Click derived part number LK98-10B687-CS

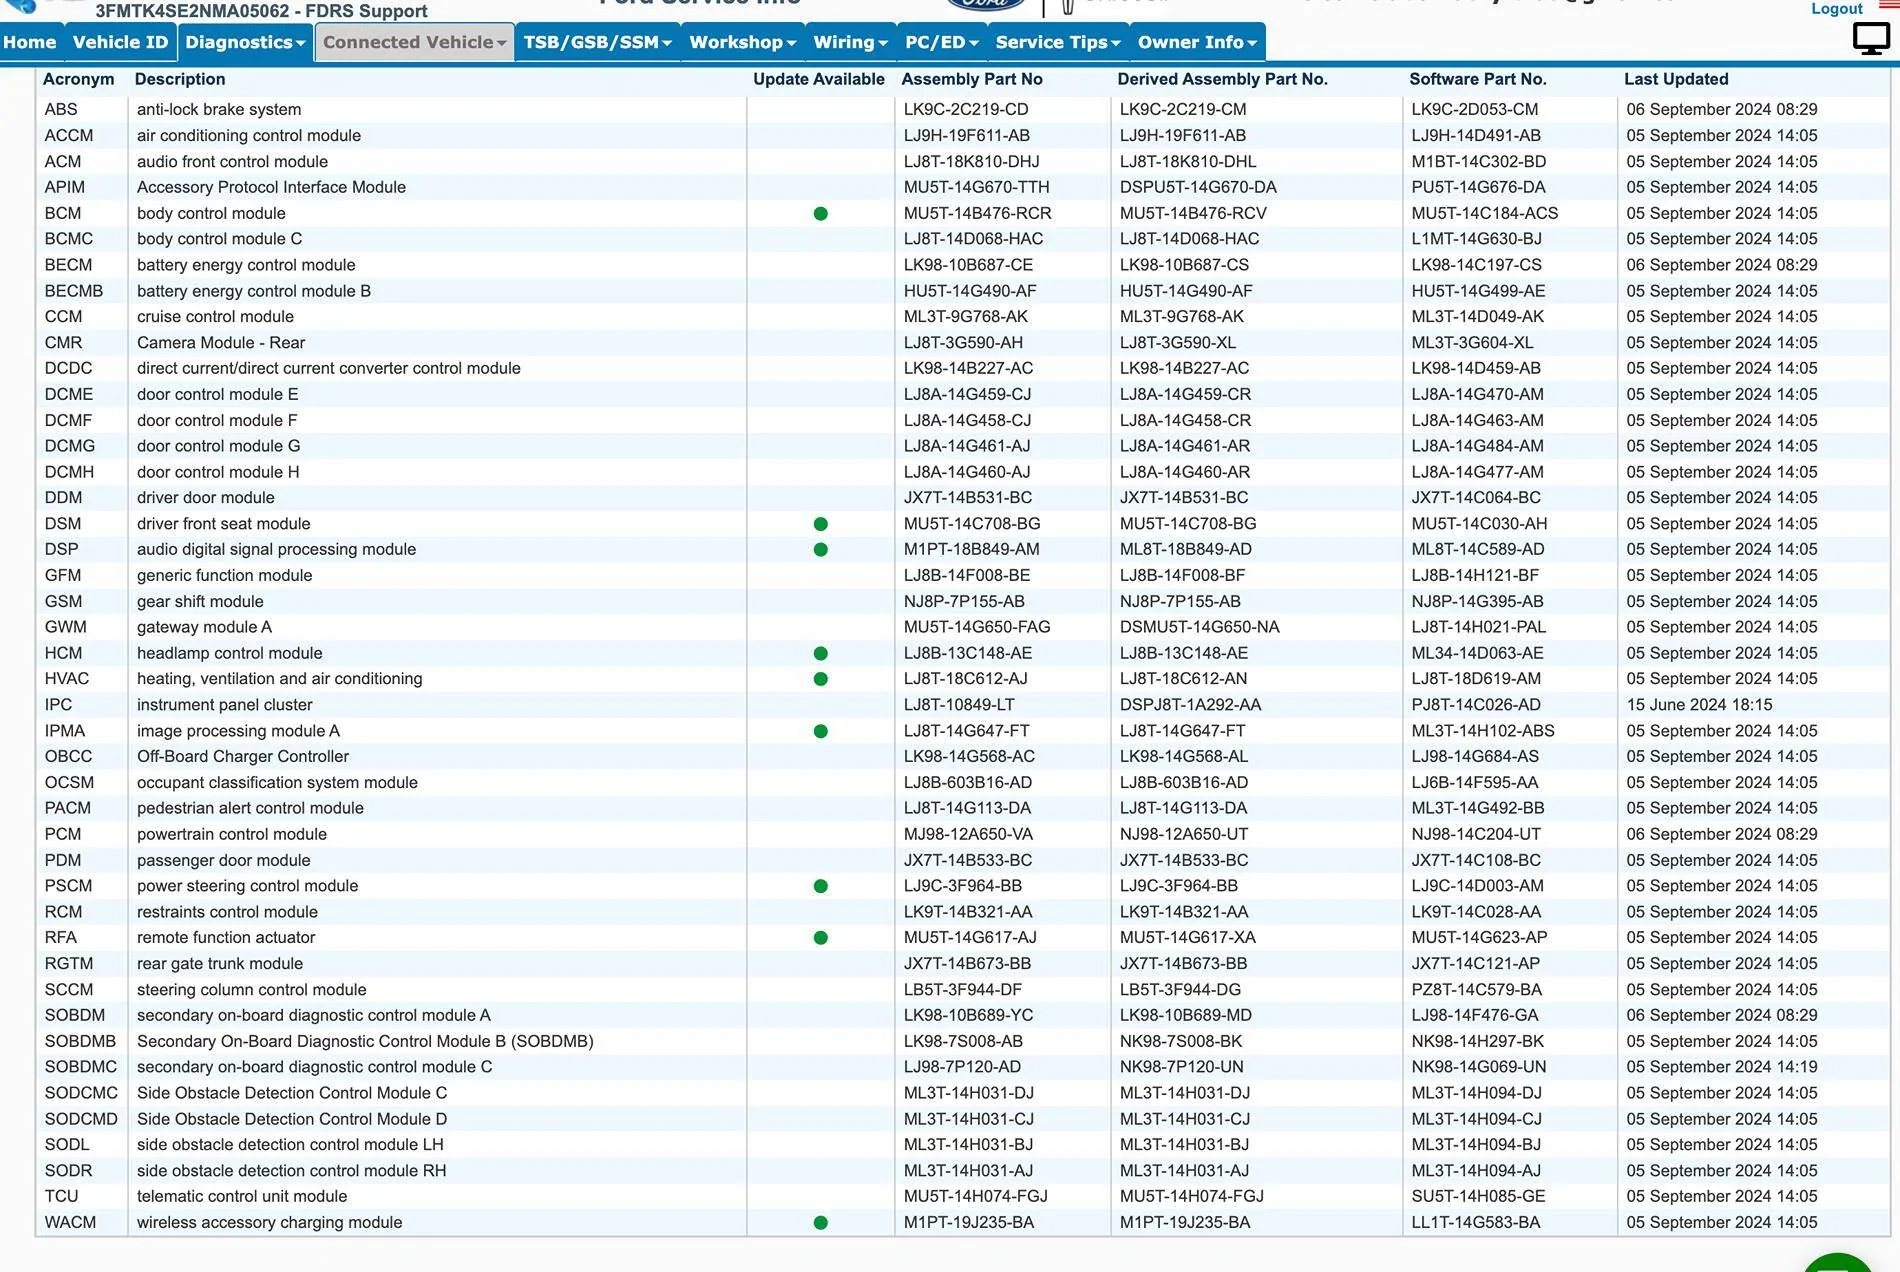(x=1183, y=265)
